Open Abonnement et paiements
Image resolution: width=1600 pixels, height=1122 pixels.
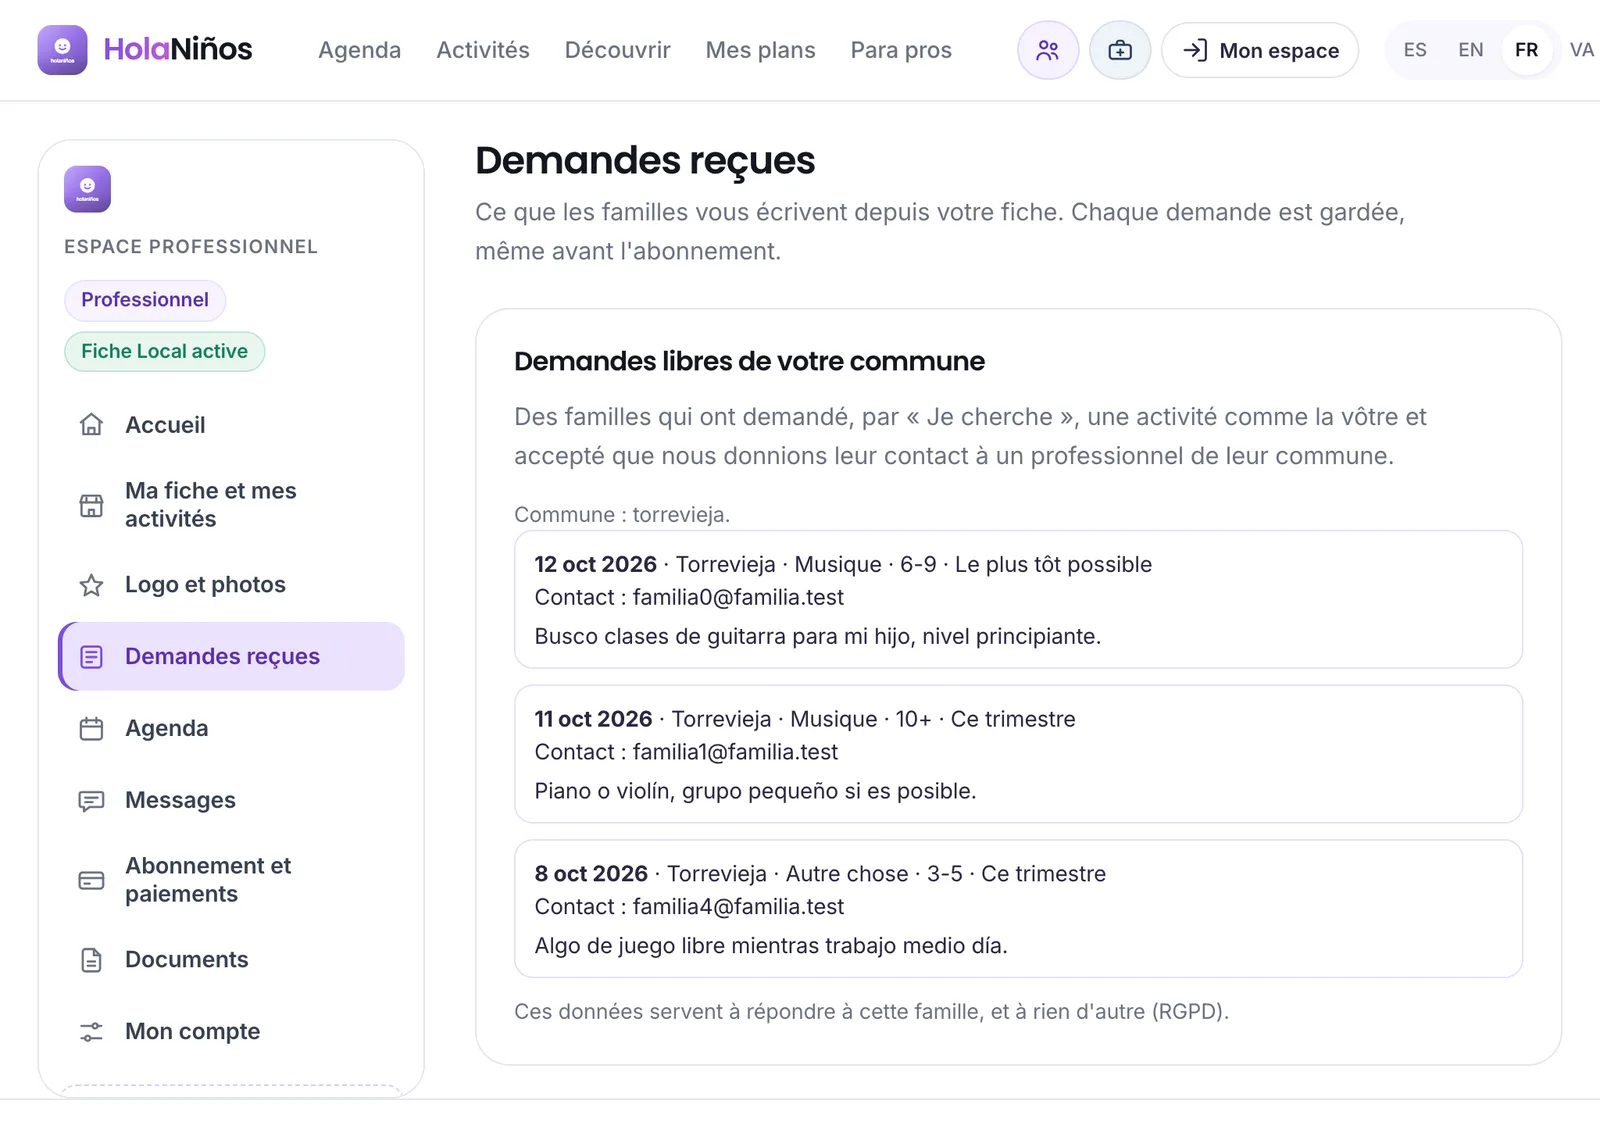click(231, 881)
